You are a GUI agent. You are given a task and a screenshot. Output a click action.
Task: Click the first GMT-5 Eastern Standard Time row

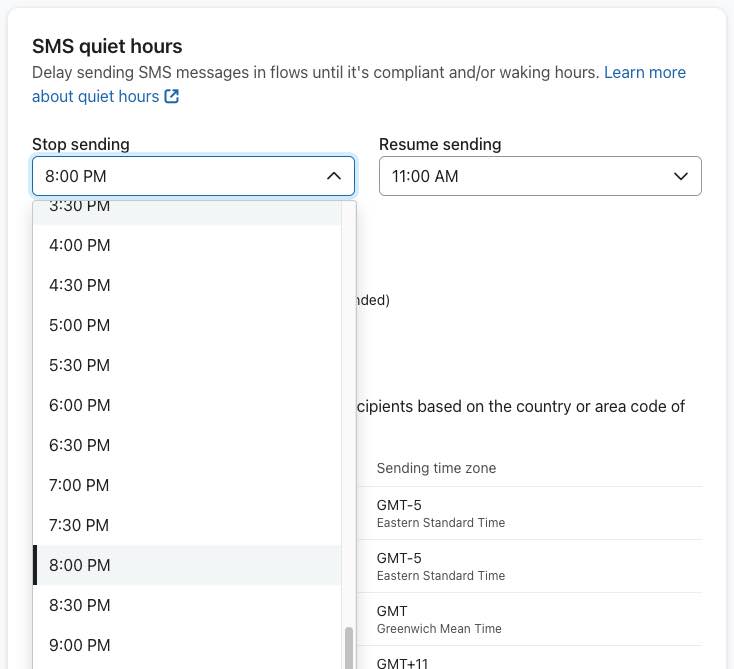530,514
